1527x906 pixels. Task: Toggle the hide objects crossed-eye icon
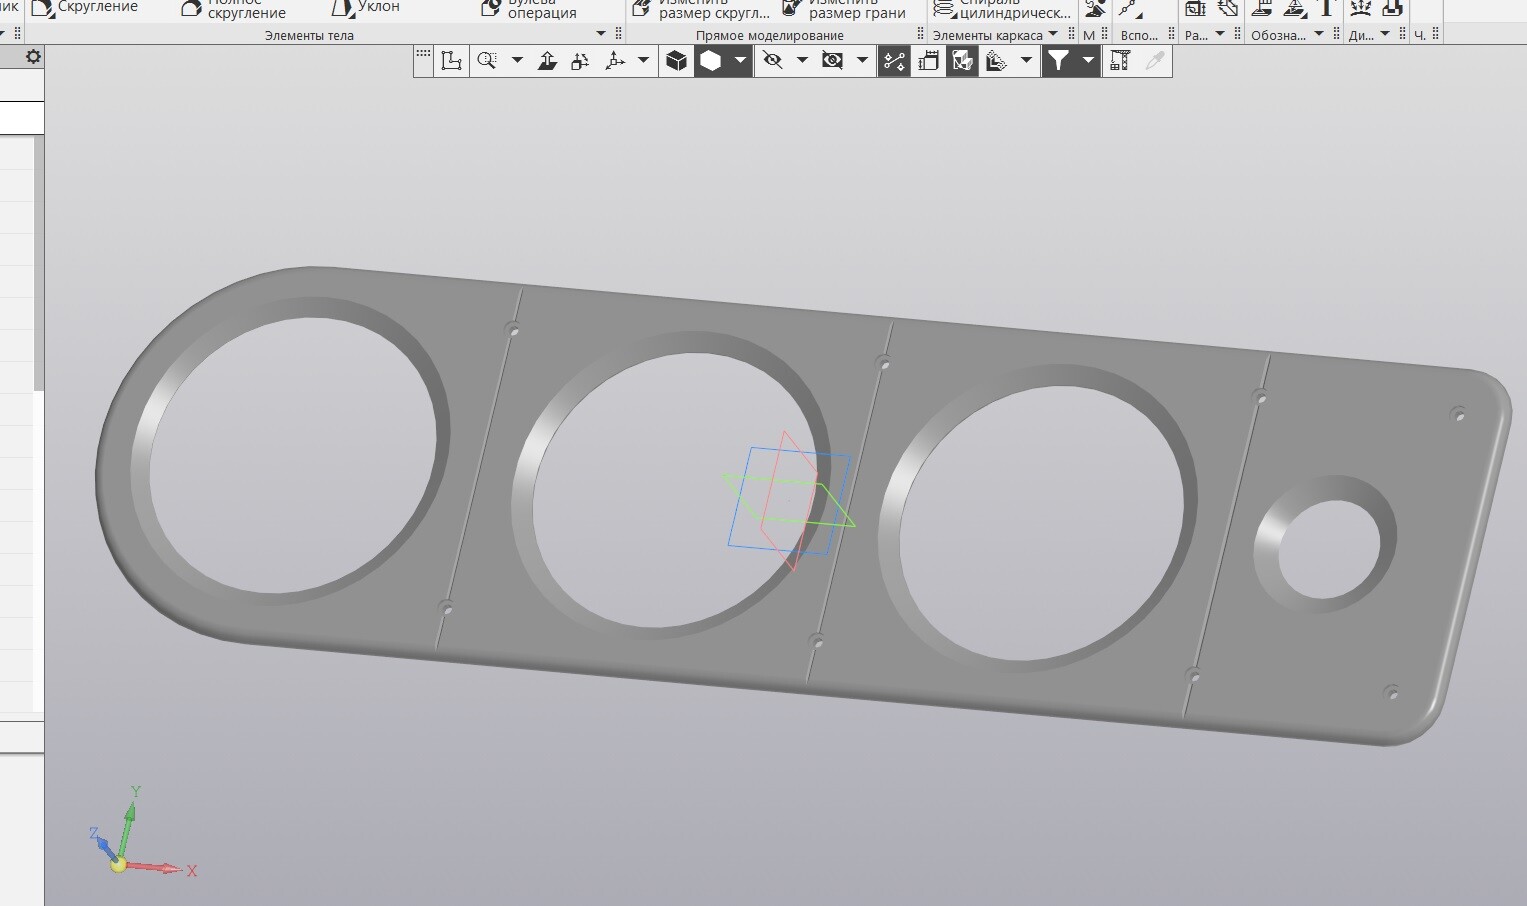tap(772, 61)
